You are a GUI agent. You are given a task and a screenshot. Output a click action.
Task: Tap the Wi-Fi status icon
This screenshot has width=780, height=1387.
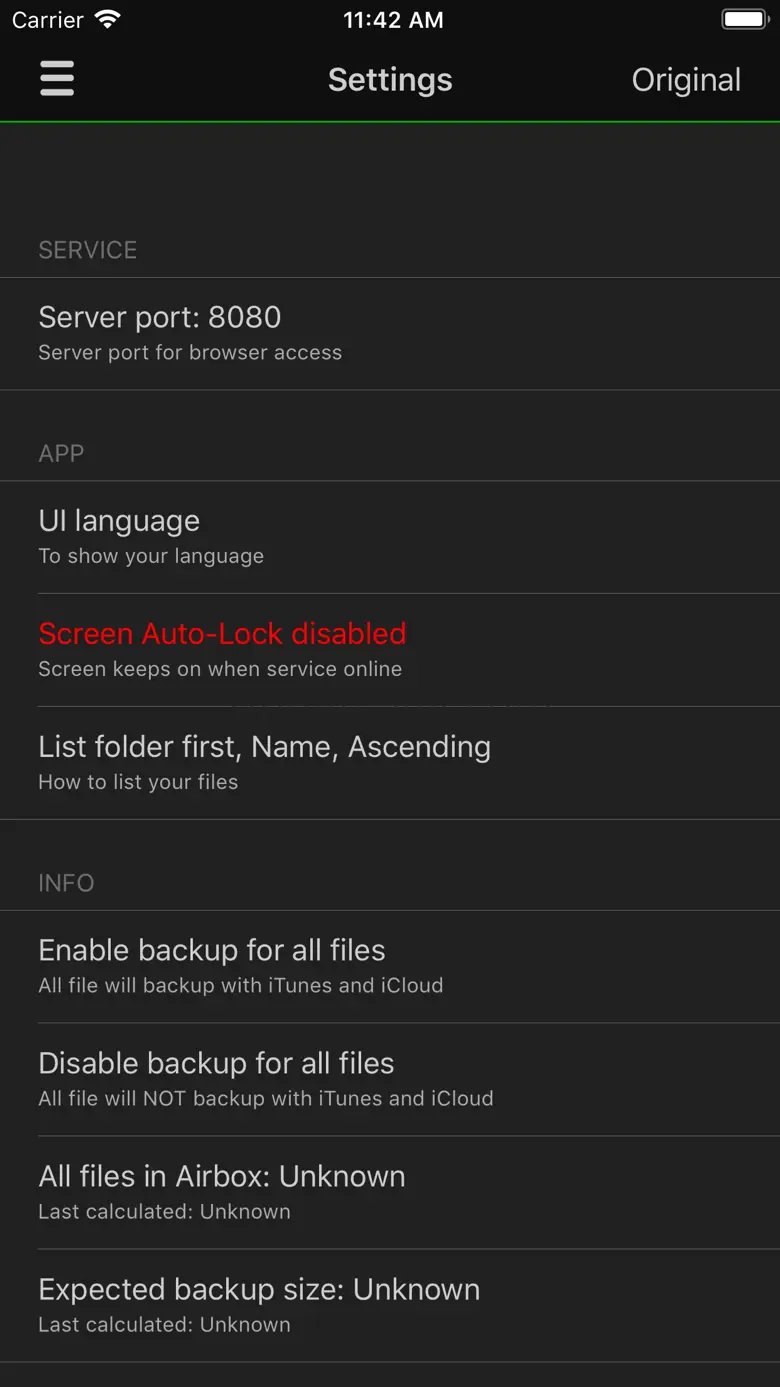(x=107, y=20)
